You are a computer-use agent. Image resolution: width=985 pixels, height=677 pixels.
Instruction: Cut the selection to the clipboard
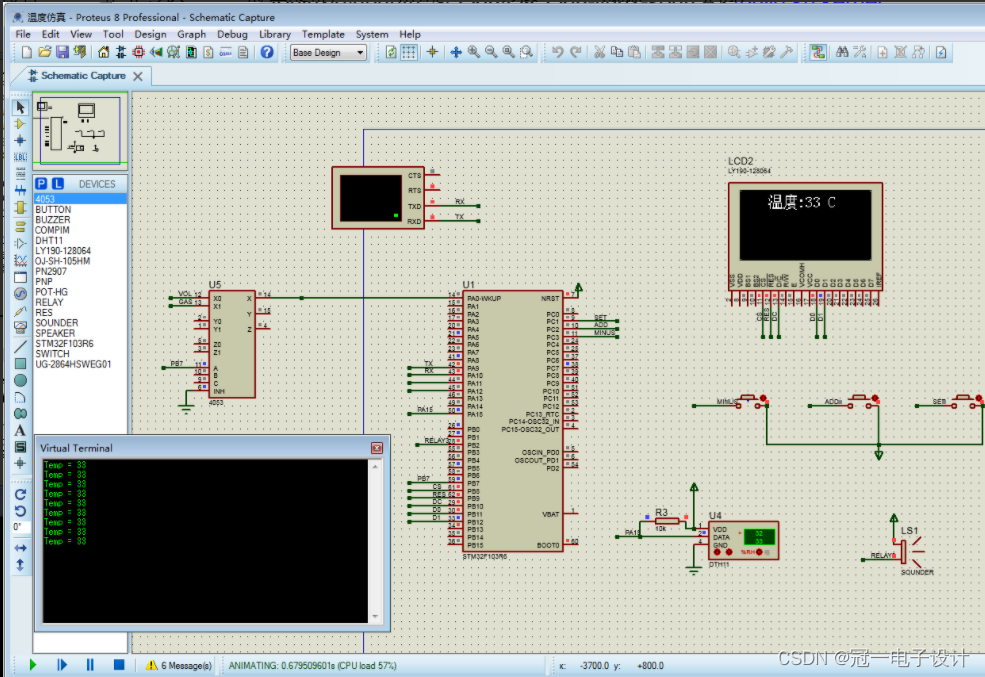tap(599, 52)
